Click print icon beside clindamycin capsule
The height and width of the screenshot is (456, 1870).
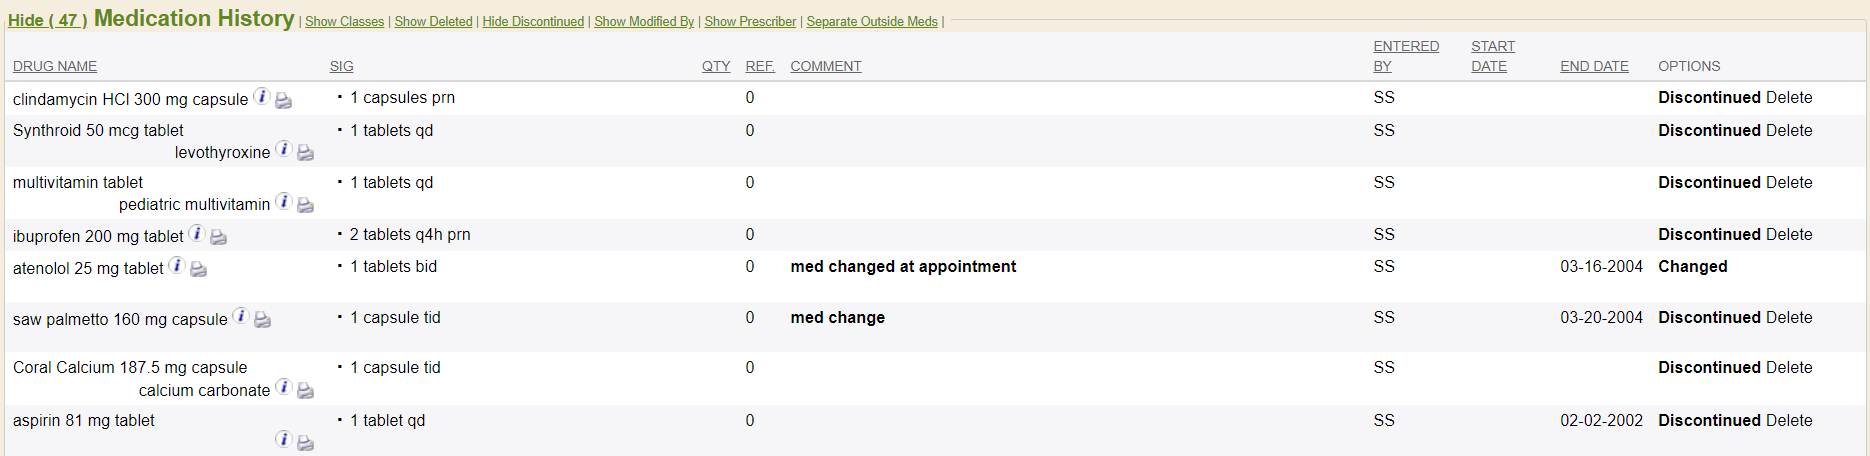coord(284,100)
